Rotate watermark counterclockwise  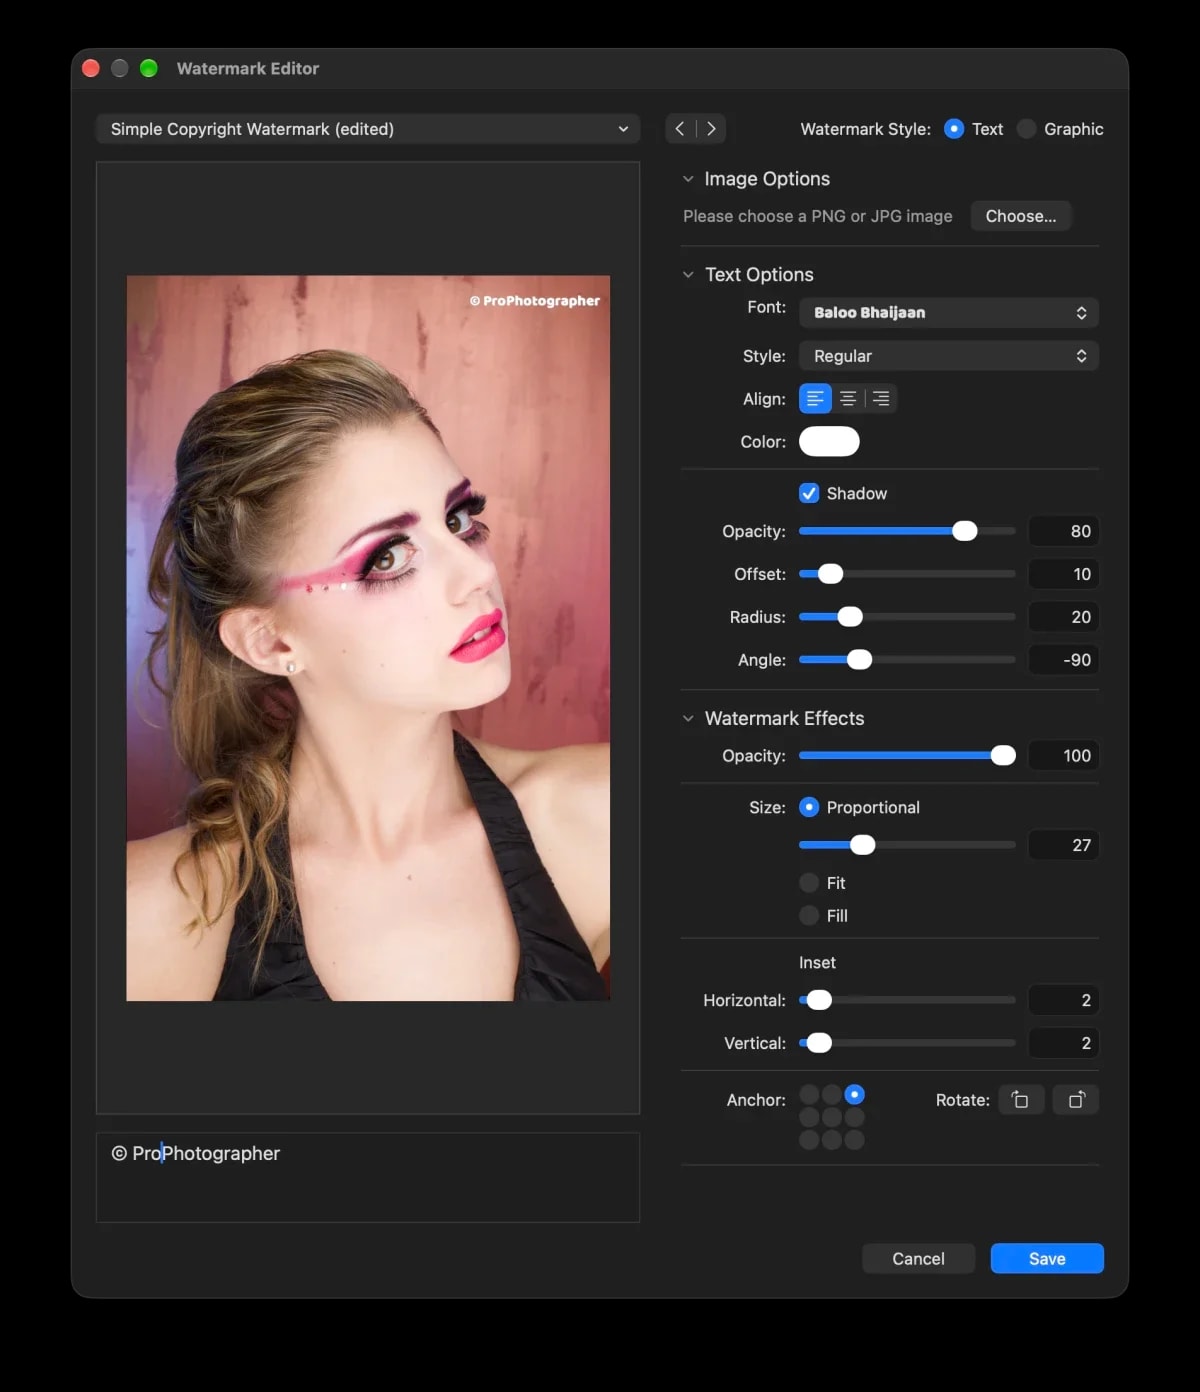pyautogui.click(x=1021, y=1100)
